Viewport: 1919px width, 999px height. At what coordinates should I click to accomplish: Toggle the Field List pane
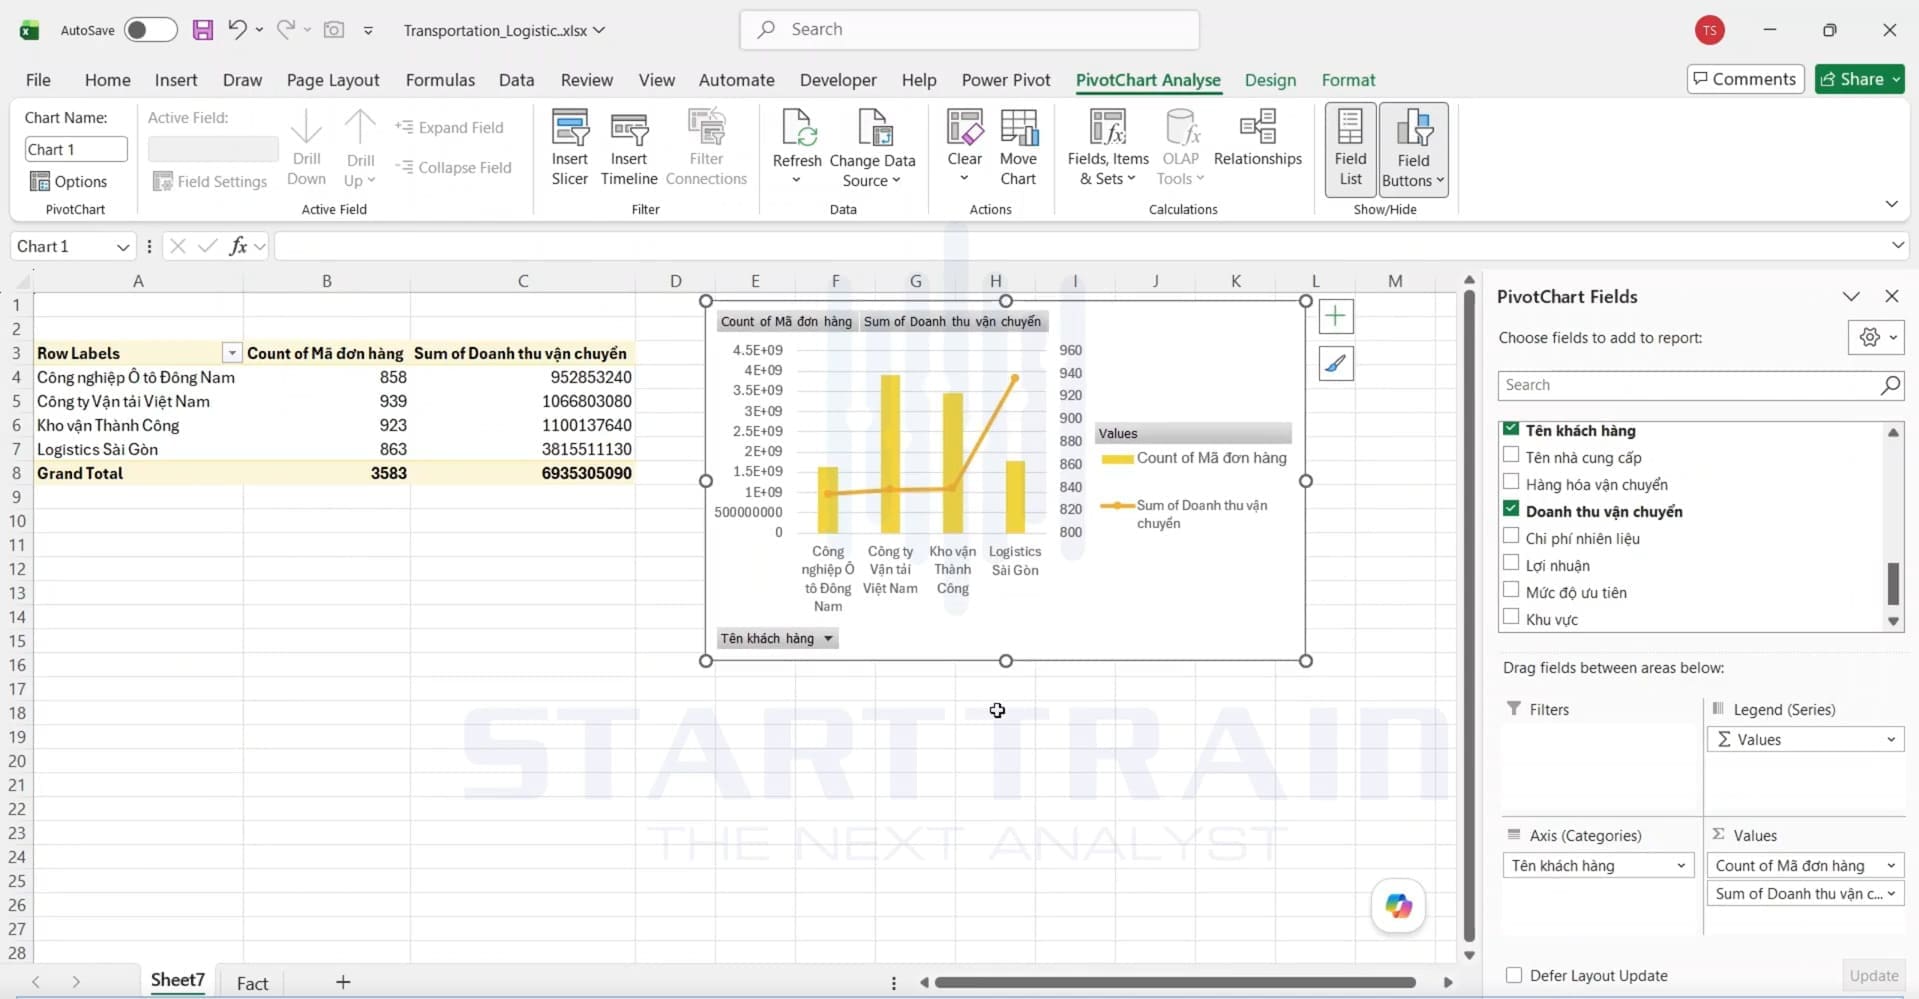click(x=1350, y=148)
